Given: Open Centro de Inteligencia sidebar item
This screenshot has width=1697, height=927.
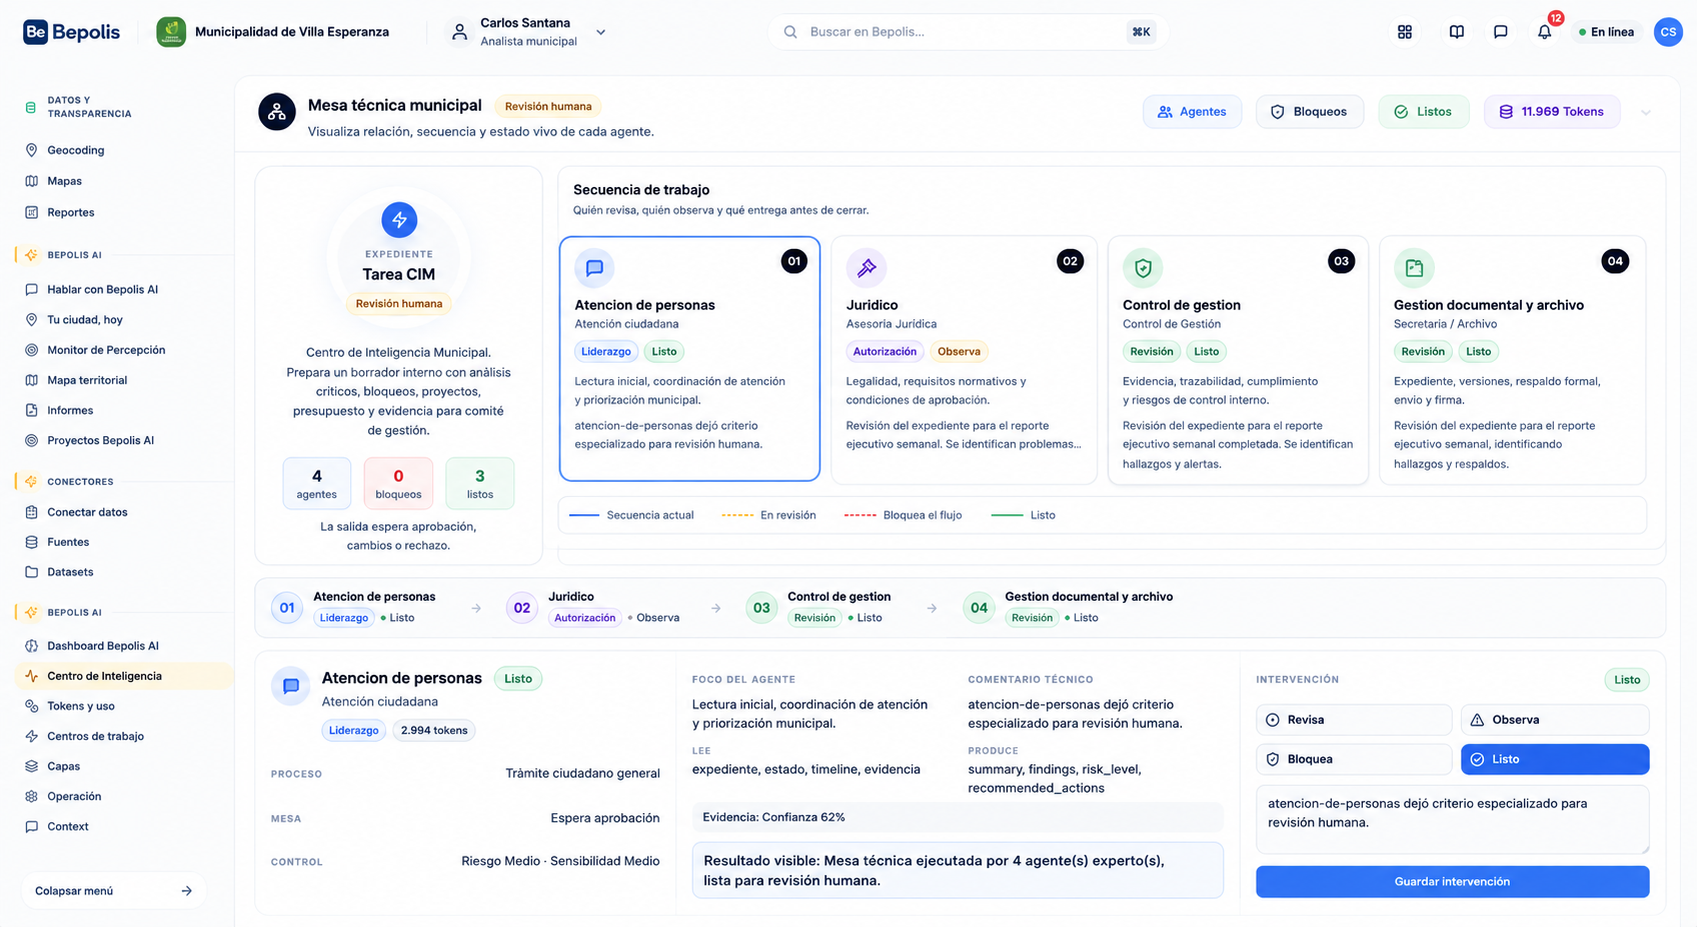Looking at the screenshot, I should pyautogui.click(x=124, y=676).
